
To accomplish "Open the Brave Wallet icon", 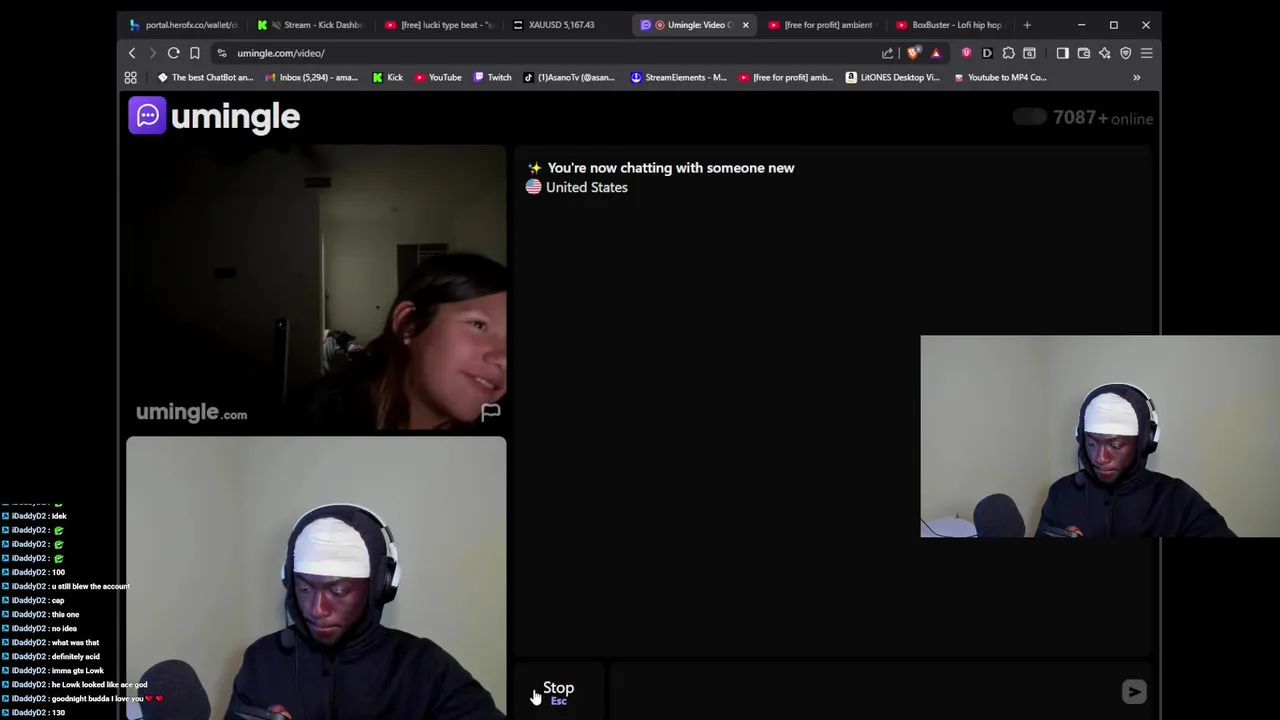I will (1083, 53).
